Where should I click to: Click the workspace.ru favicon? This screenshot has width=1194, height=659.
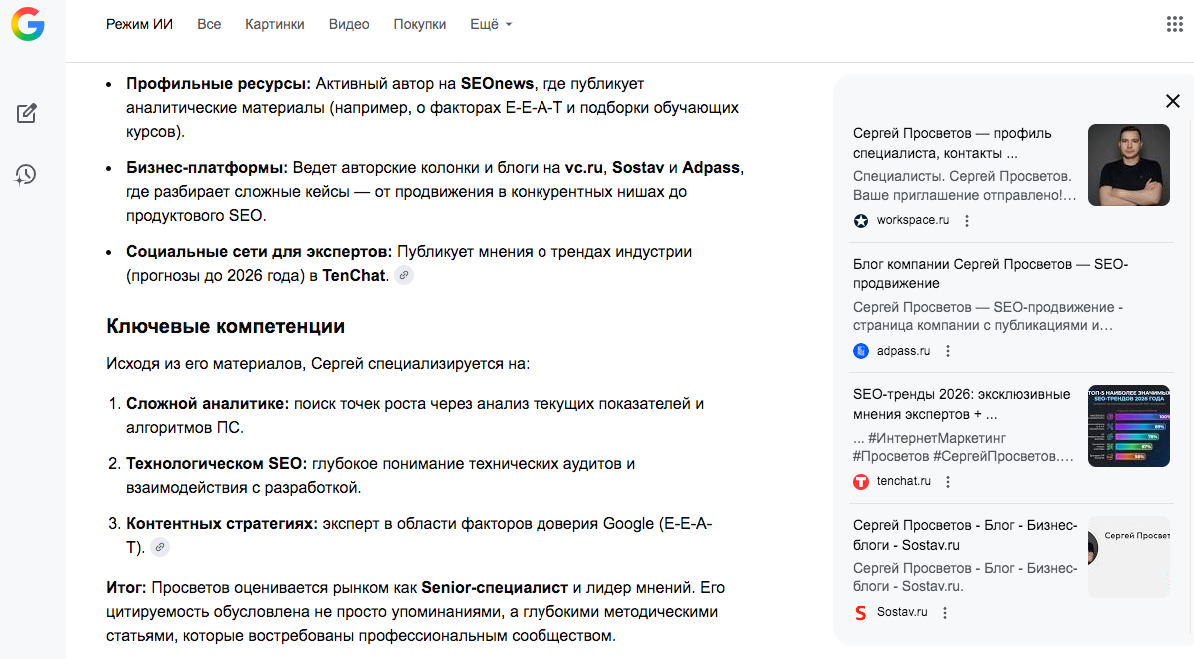tap(860, 220)
